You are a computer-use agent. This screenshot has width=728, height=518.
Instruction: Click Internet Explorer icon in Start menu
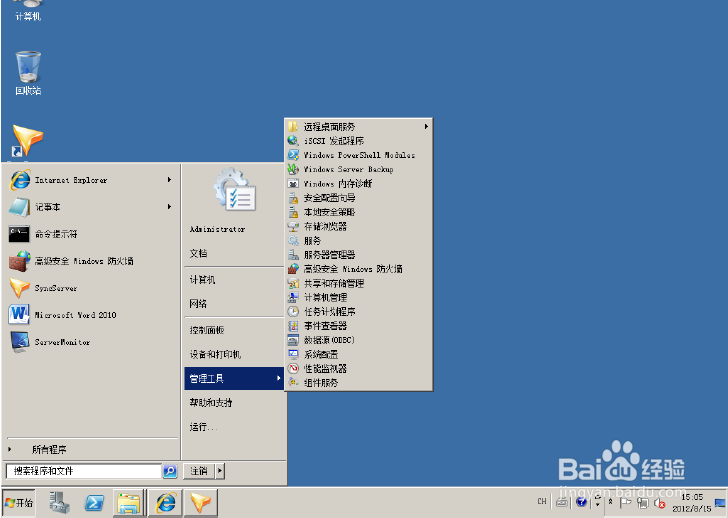coord(20,180)
